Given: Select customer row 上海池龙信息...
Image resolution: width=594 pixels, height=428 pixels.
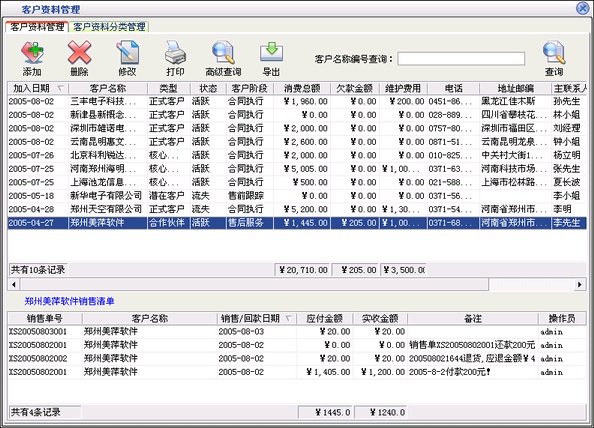Looking at the screenshot, I should [x=297, y=182].
